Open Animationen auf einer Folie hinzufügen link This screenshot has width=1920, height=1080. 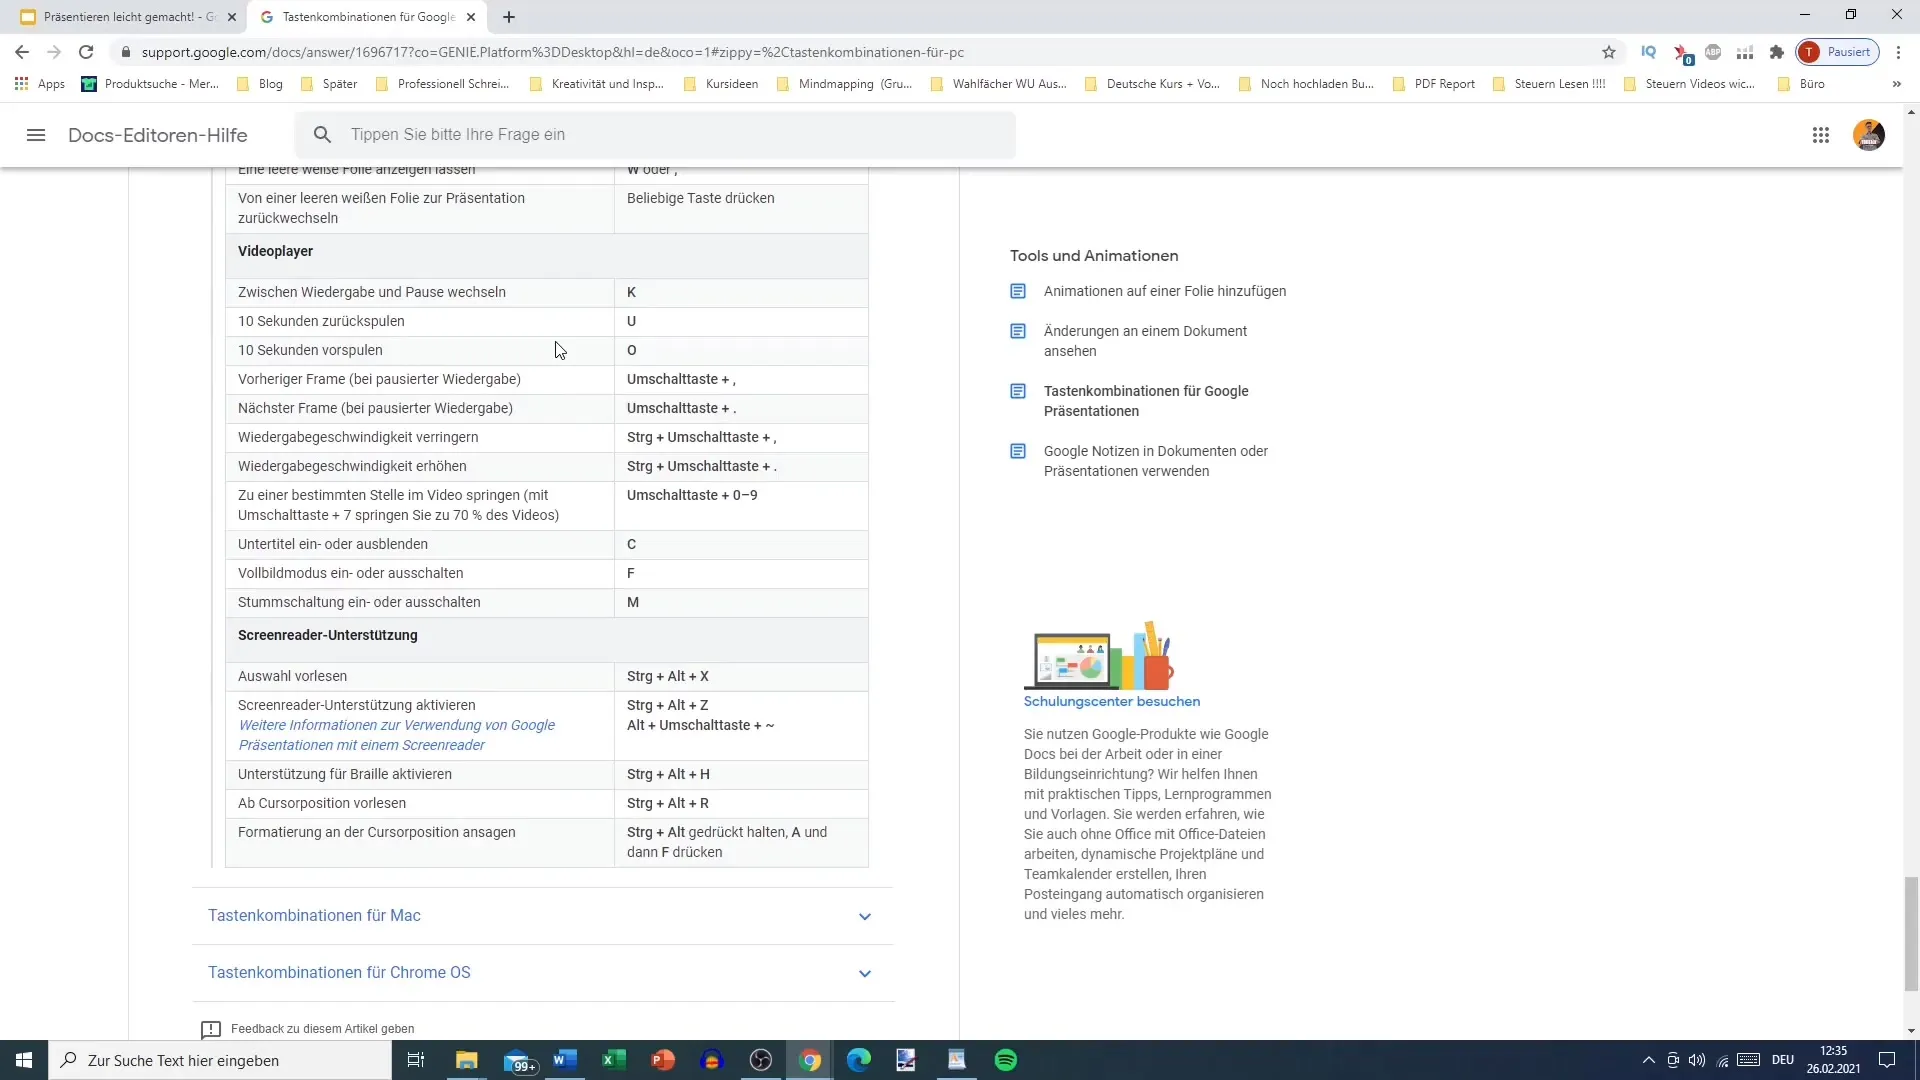click(x=1165, y=291)
